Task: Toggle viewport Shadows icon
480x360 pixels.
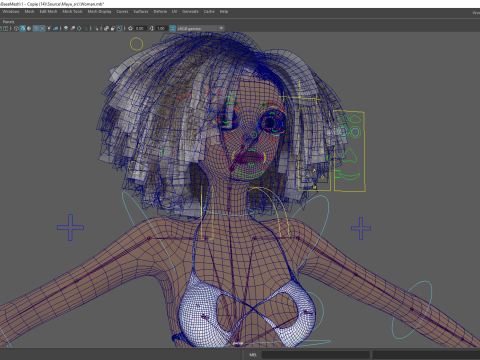Action: [x=56, y=29]
